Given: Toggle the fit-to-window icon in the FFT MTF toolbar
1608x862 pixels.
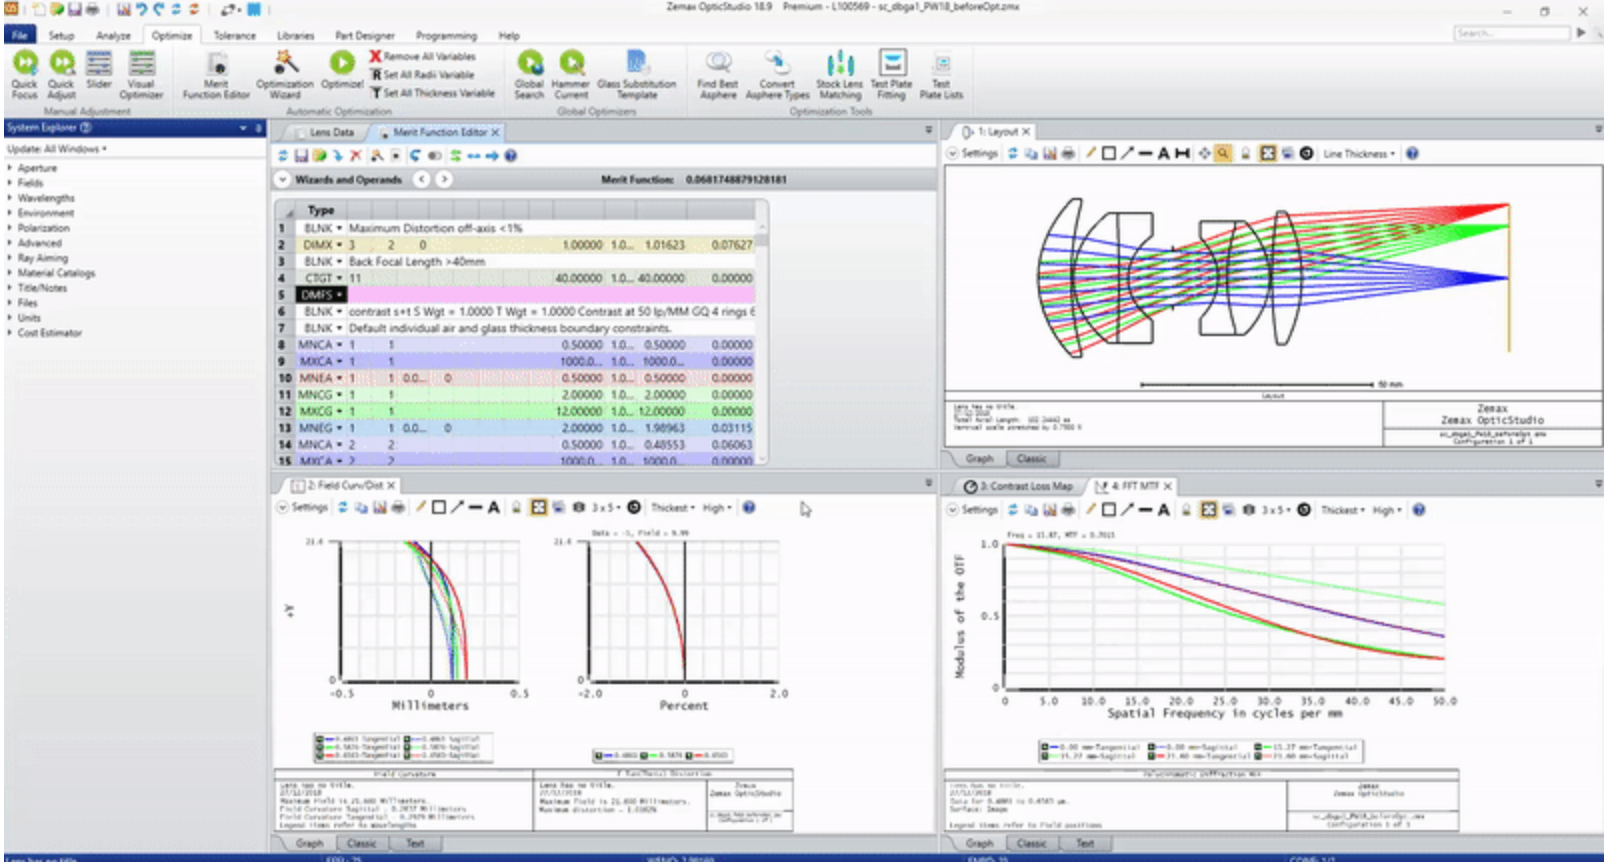Looking at the screenshot, I should click(x=1209, y=510).
